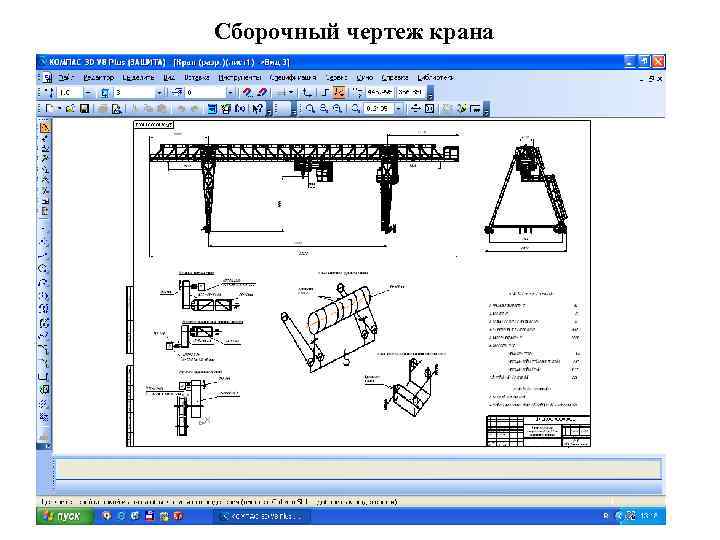The width and height of the screenshot is (720, 540).
Task: Click the current step value field 1.0
Action: click(70, 92)
